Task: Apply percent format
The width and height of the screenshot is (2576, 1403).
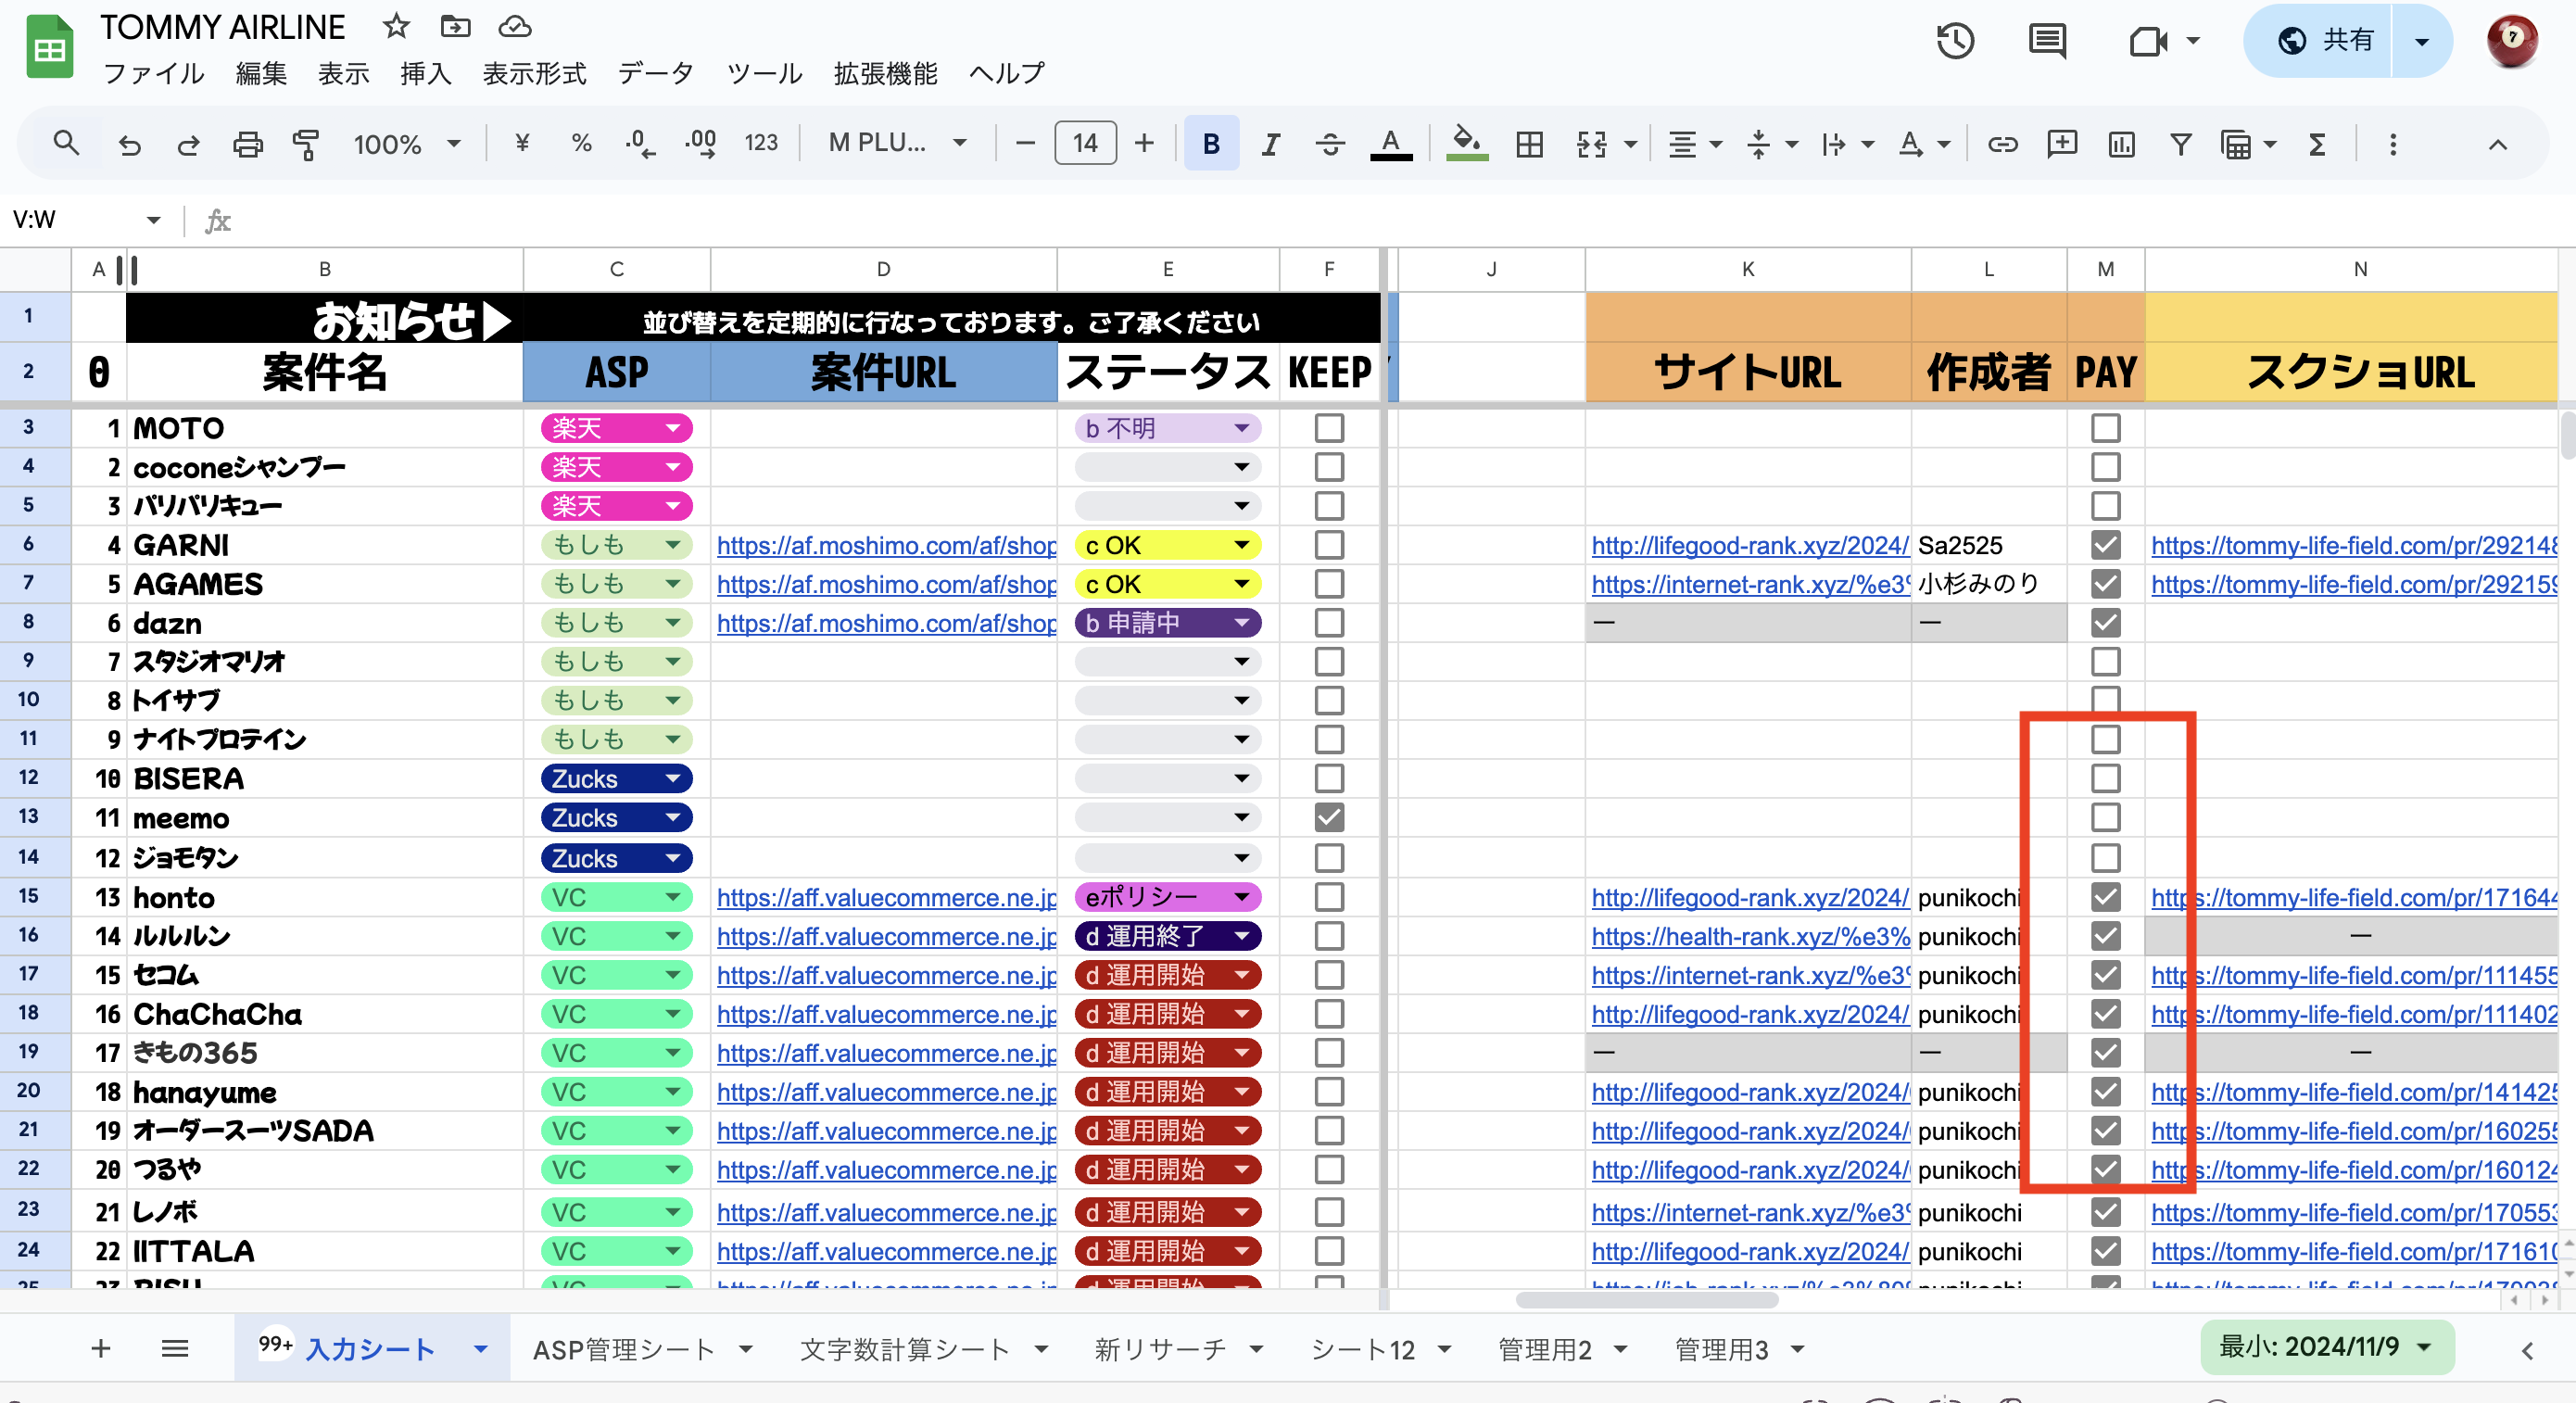Action: pyautogui.click(x=581, y=144)
